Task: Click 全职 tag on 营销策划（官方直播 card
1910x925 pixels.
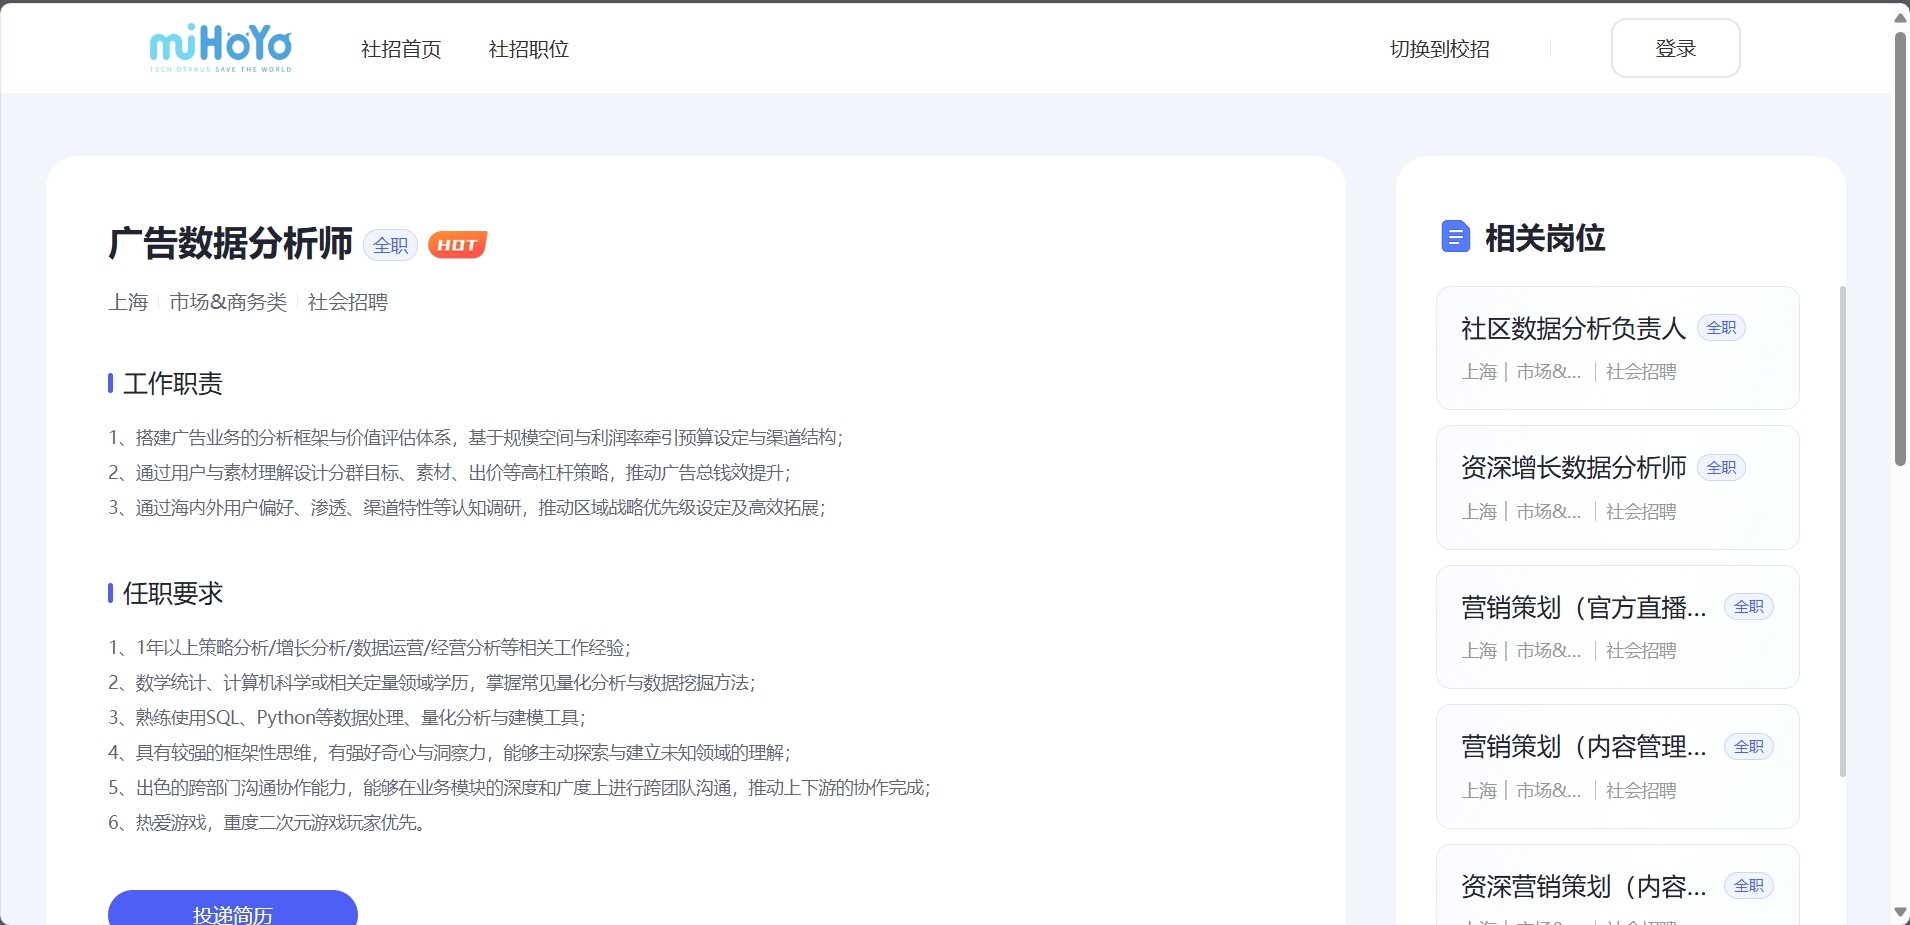Action: click(1748, 607)
